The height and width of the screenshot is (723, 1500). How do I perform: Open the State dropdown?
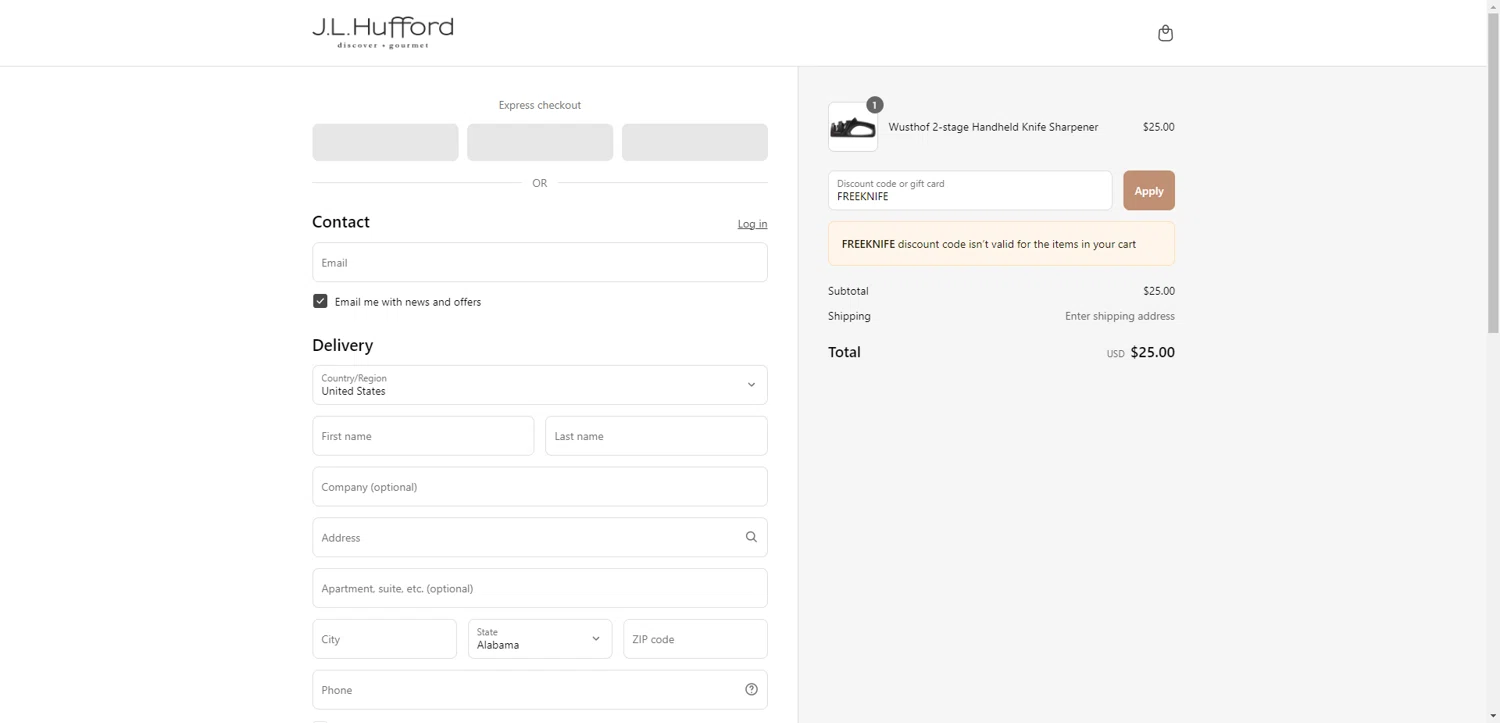(540, 639)
